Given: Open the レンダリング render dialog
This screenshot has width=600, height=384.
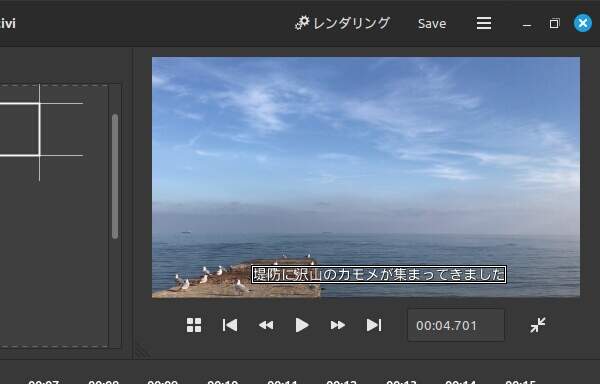Looking at the screenshot, I should tap(342, 23).
